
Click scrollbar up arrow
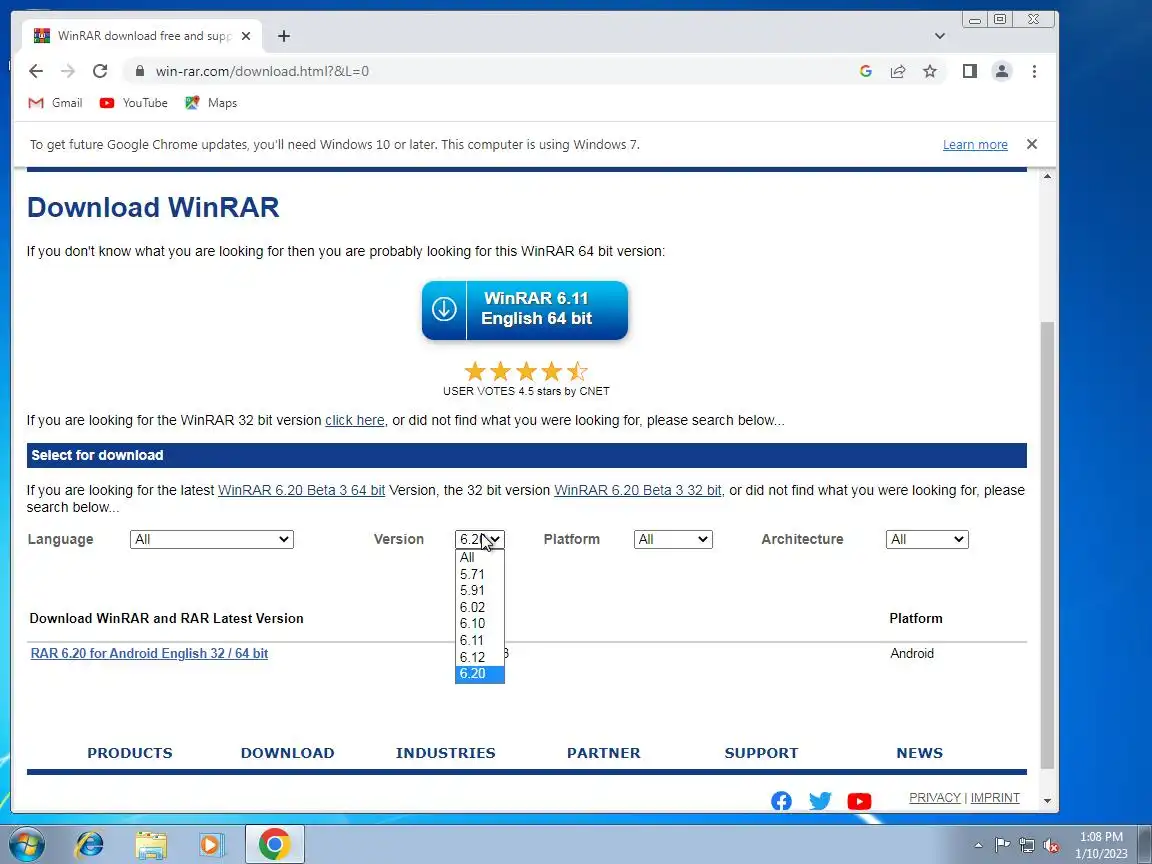[1047, 176]
